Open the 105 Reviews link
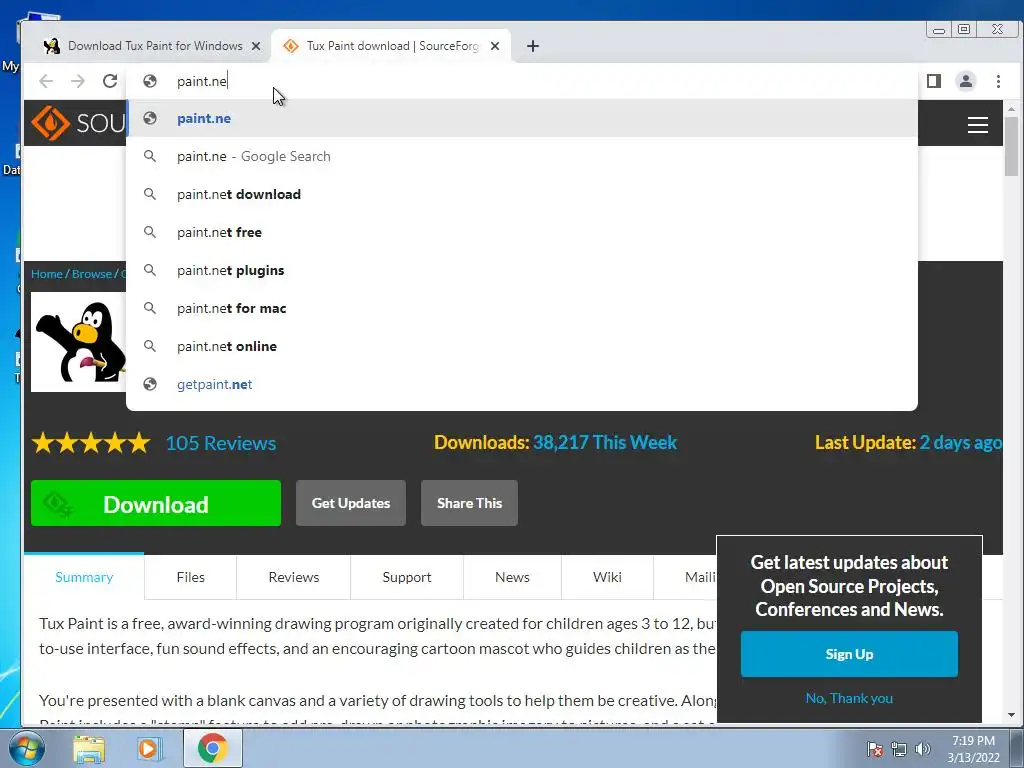The width and height of the screenshot is (1024, 768). click(x=221, y=443)
